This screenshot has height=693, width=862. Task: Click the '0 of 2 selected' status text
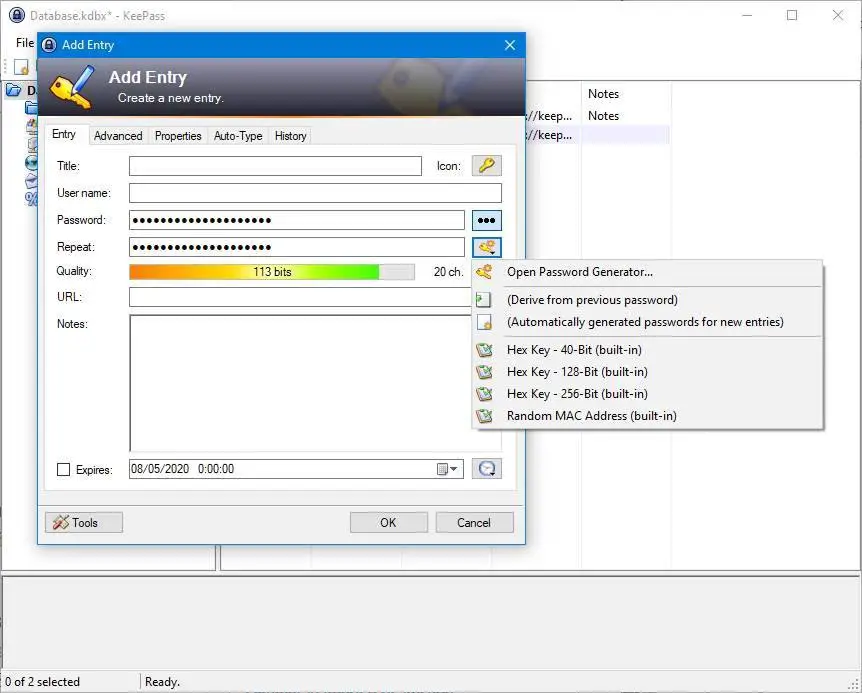42,681
